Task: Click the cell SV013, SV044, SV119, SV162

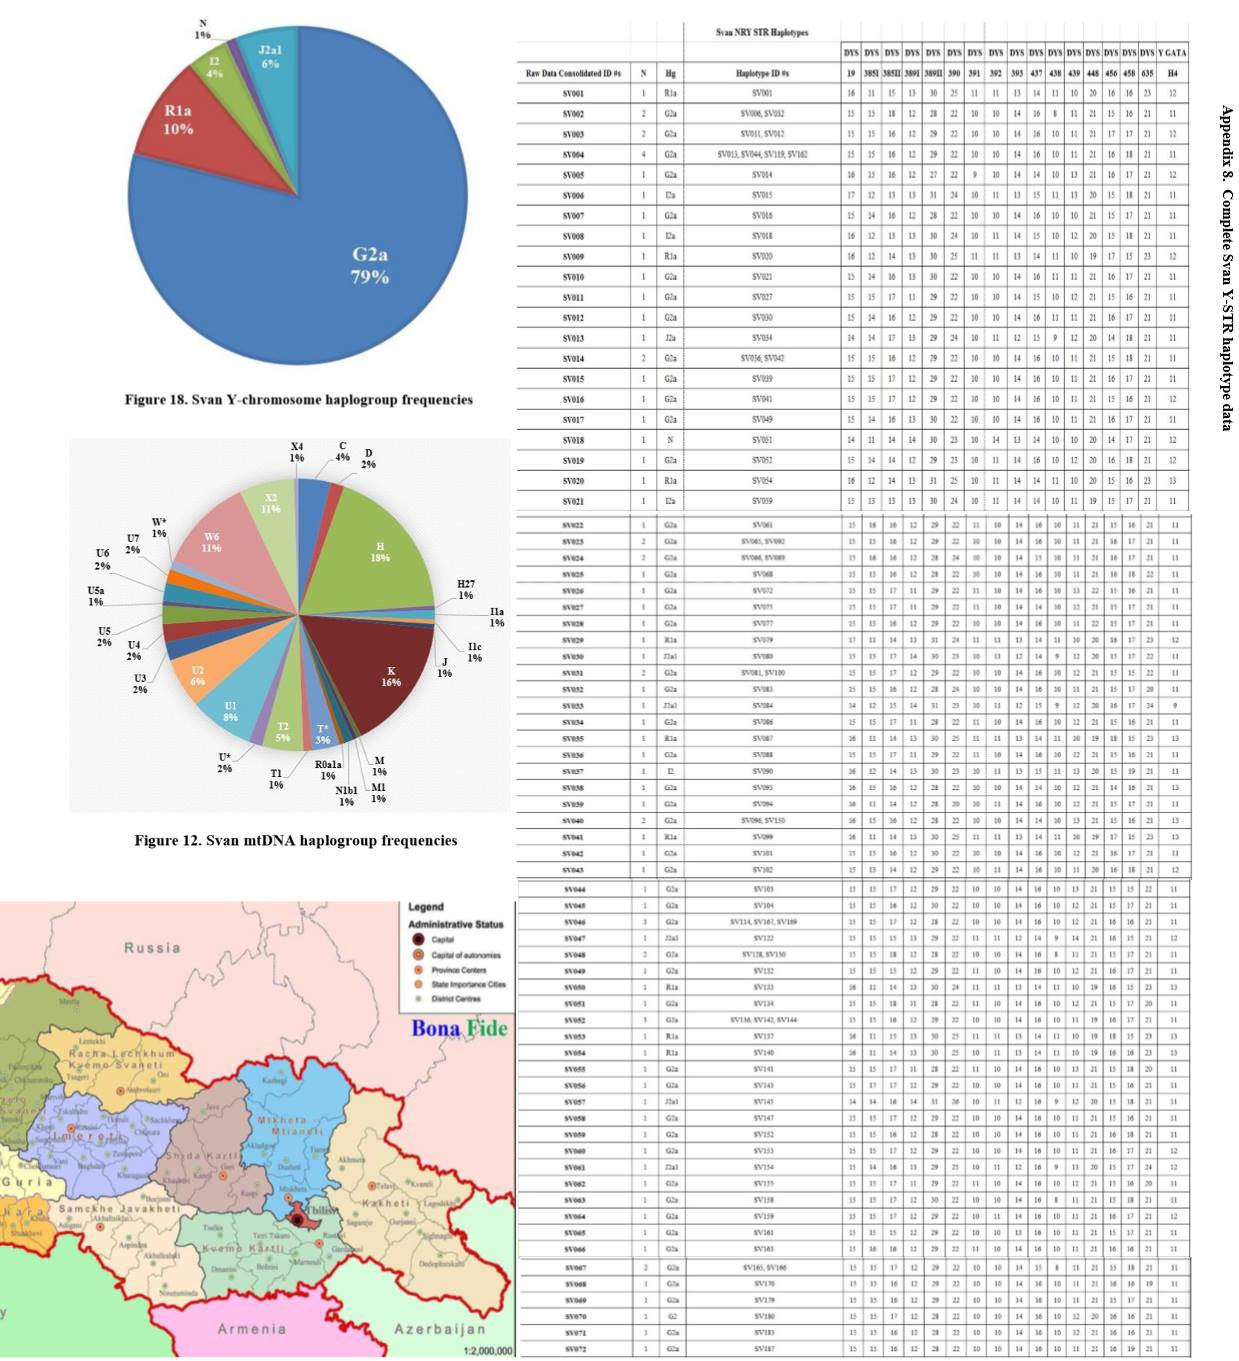Action: pos(762,155)
